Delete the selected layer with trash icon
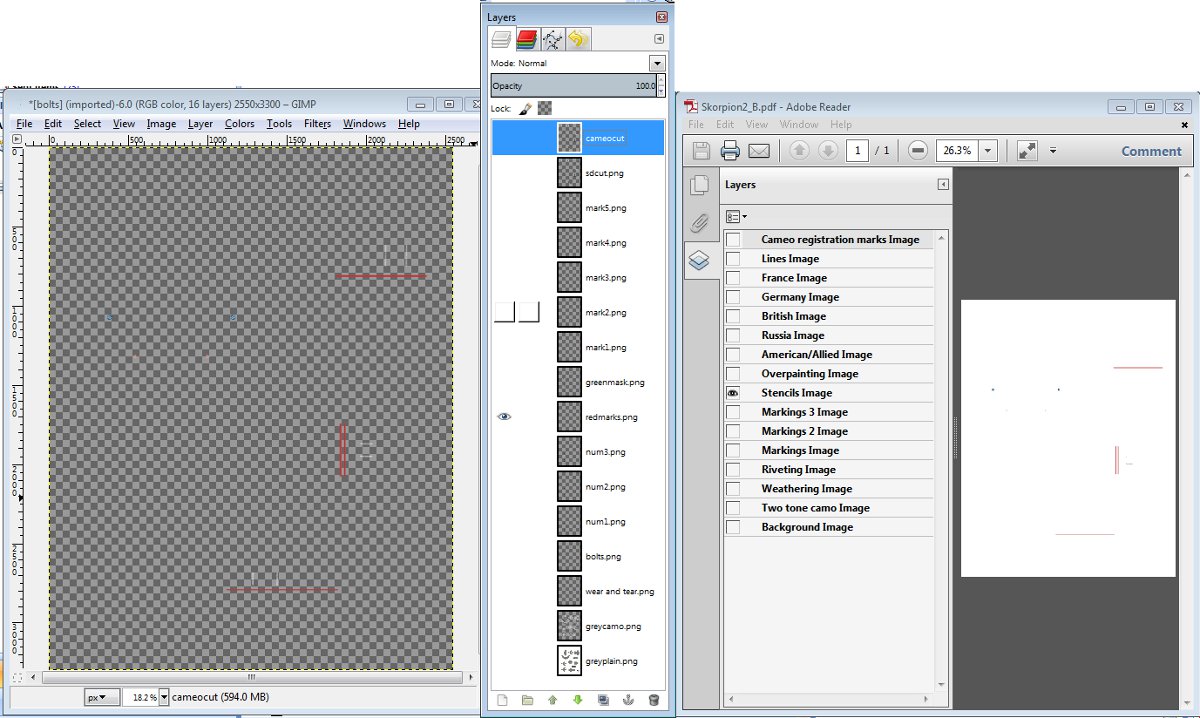The image size is (1200, 718). (x=654, y=700)
